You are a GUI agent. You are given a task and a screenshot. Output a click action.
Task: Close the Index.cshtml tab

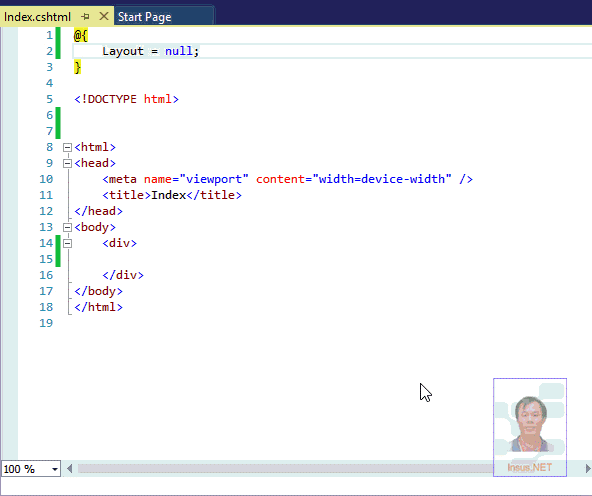pyautogui.click(x=104, y=16)
